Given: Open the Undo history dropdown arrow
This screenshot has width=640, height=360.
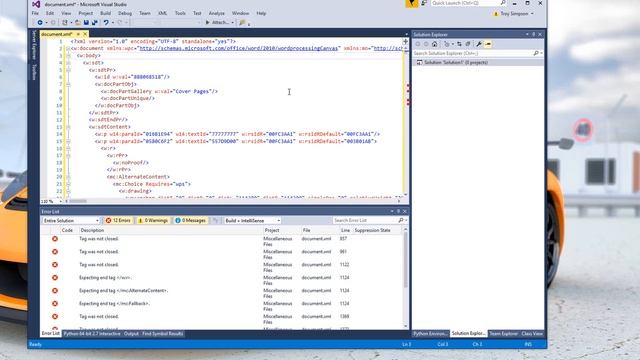Looking at the screenshot, I should (x=113, y=22).
